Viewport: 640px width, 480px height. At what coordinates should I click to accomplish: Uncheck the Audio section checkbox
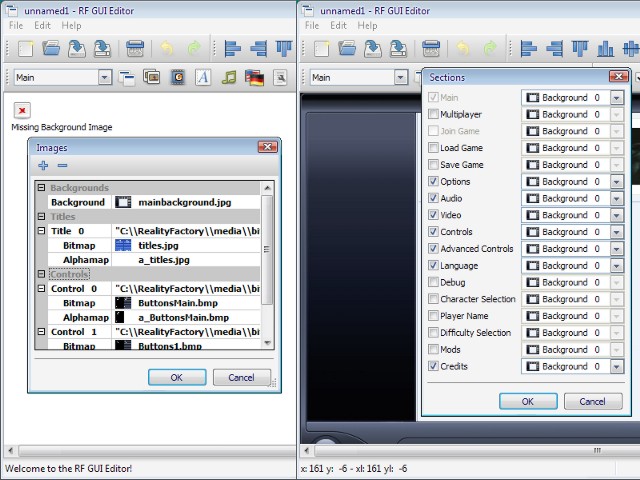[x=433, y=198]
